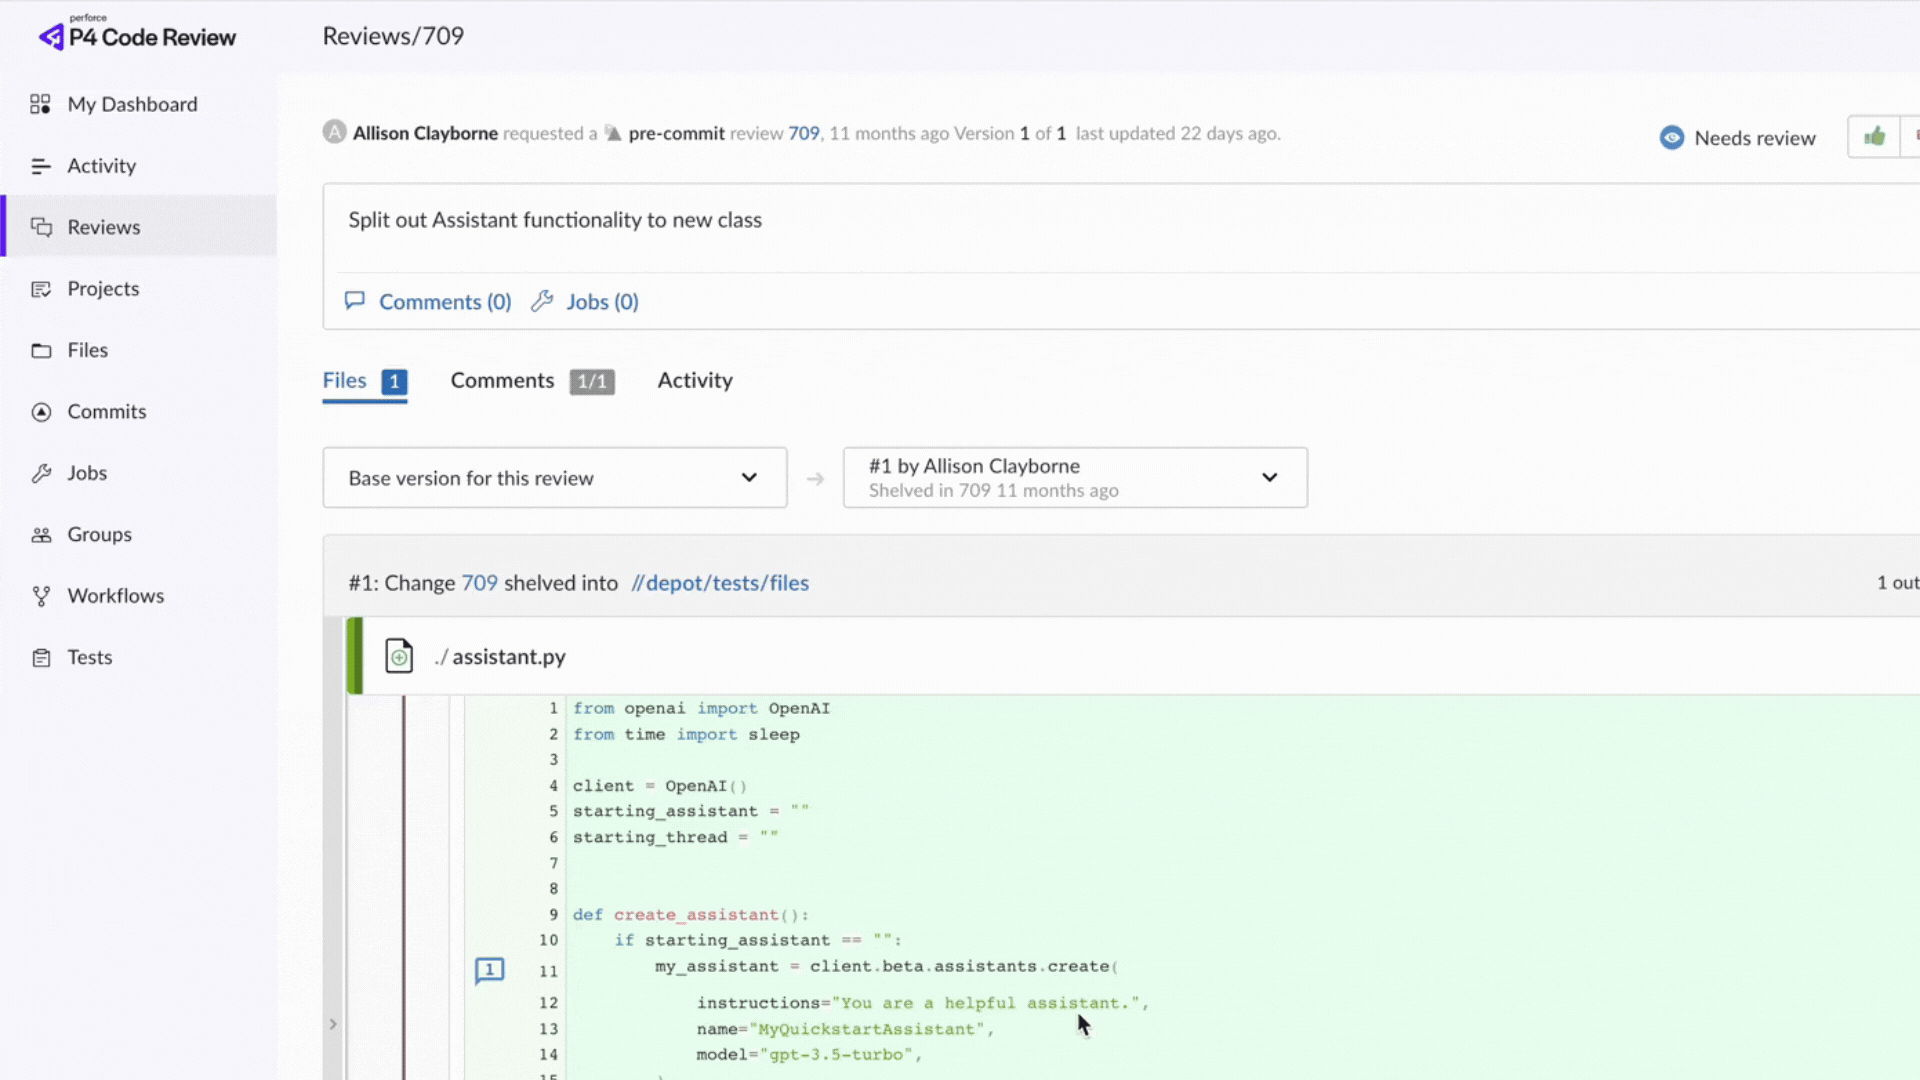
Task: Click the assistant.py added-file icon
Action: 399,656
